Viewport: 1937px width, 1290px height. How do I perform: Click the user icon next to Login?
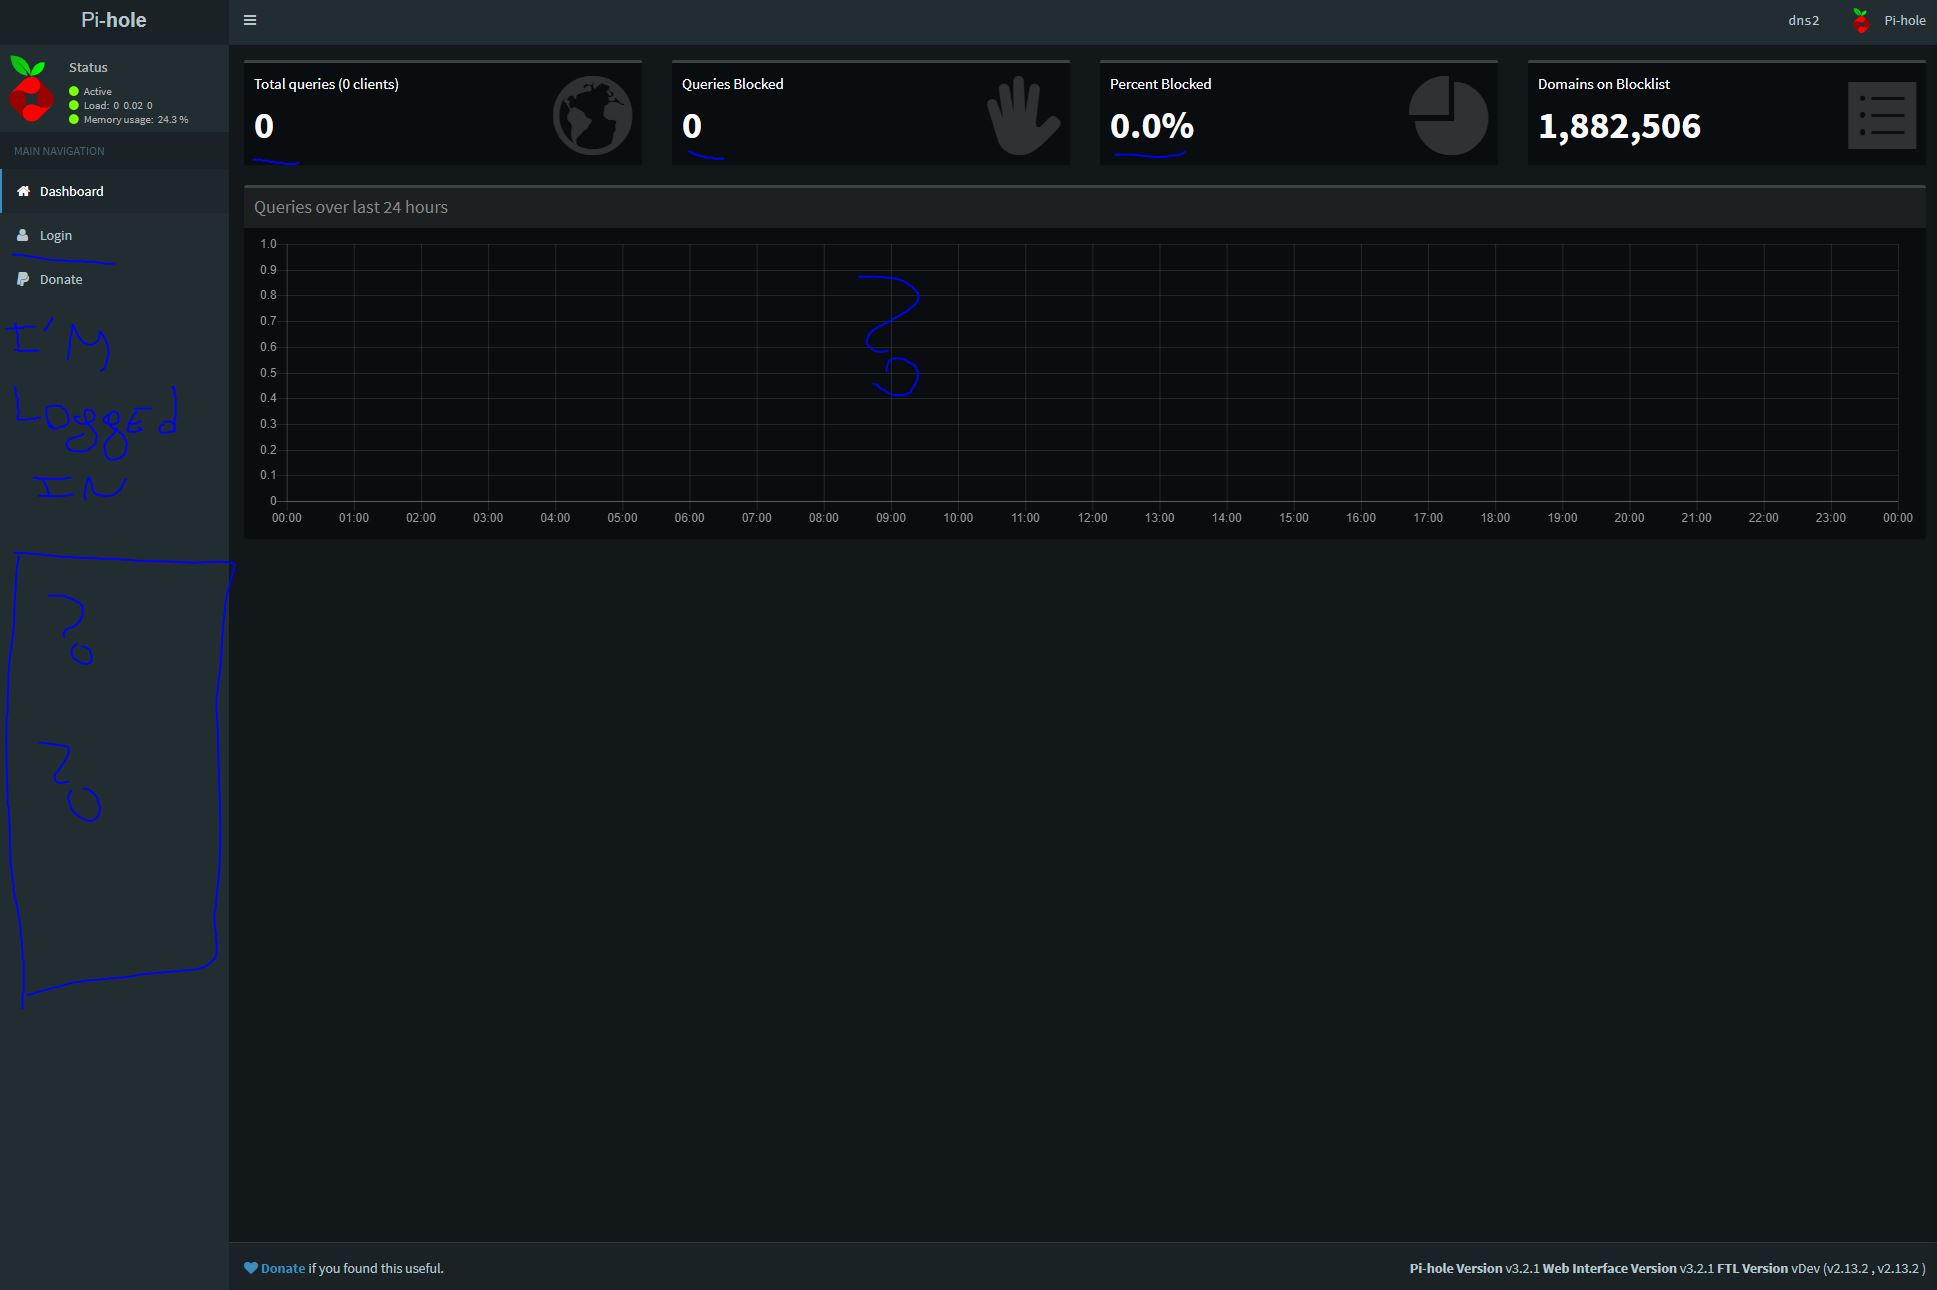click(x=23, y=234)
